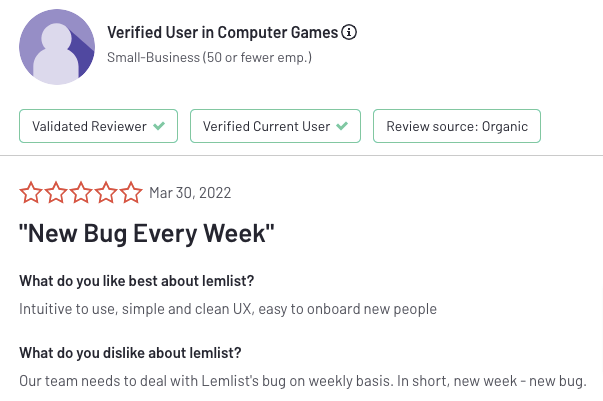Click the first rating star
Image resolution: width=603 pixels, height=401 pixels.
pyautogui.click(x=31, y=192)
